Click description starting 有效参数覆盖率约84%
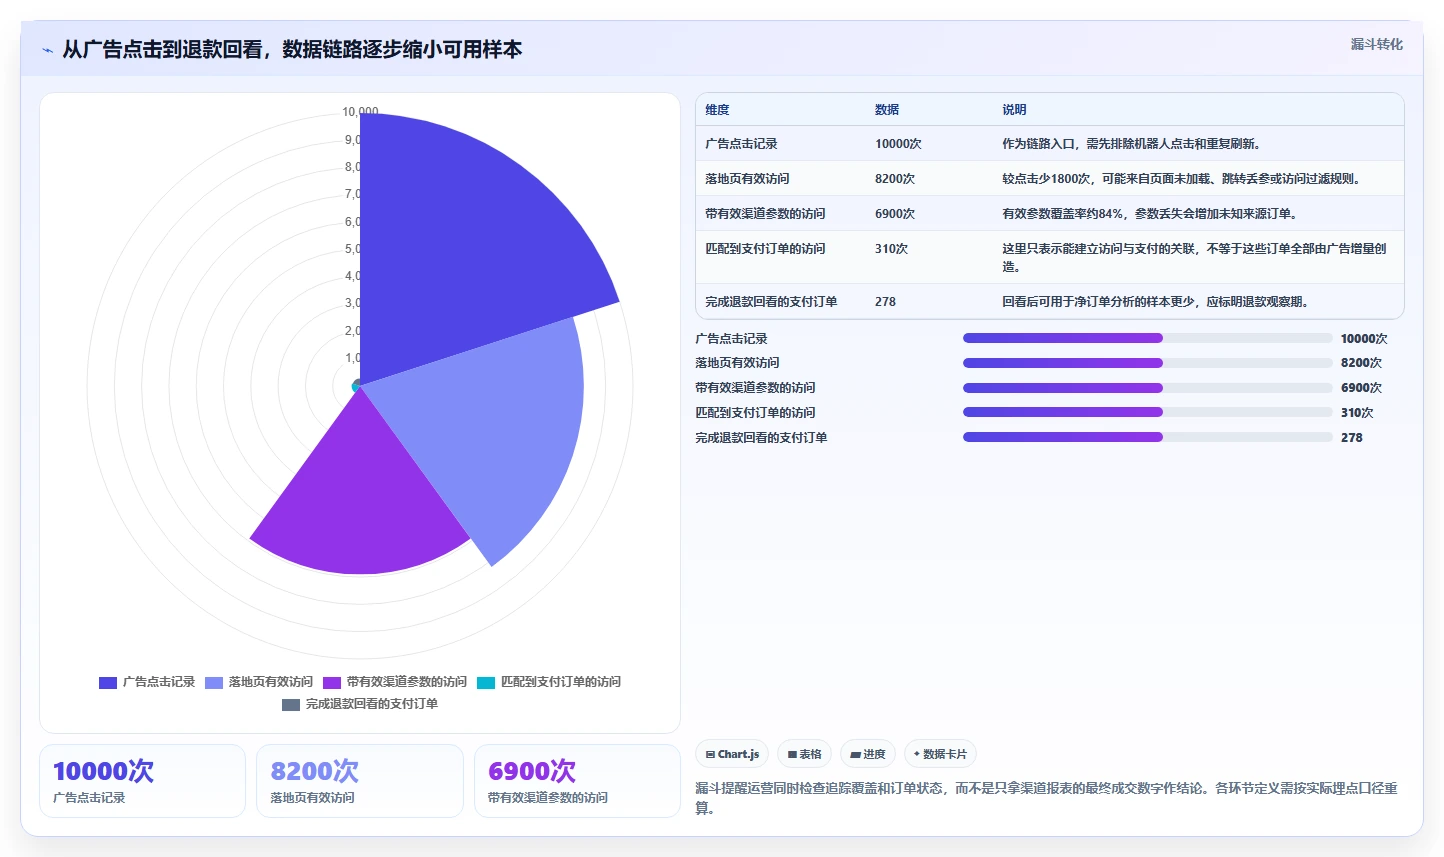The image size is (1444, 857). coord(1150,214)
